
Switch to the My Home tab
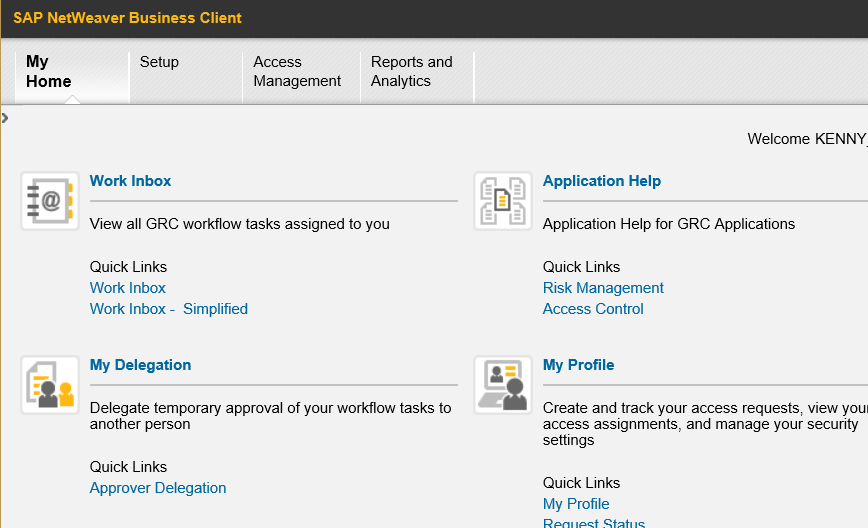click(x=49, y=72)
